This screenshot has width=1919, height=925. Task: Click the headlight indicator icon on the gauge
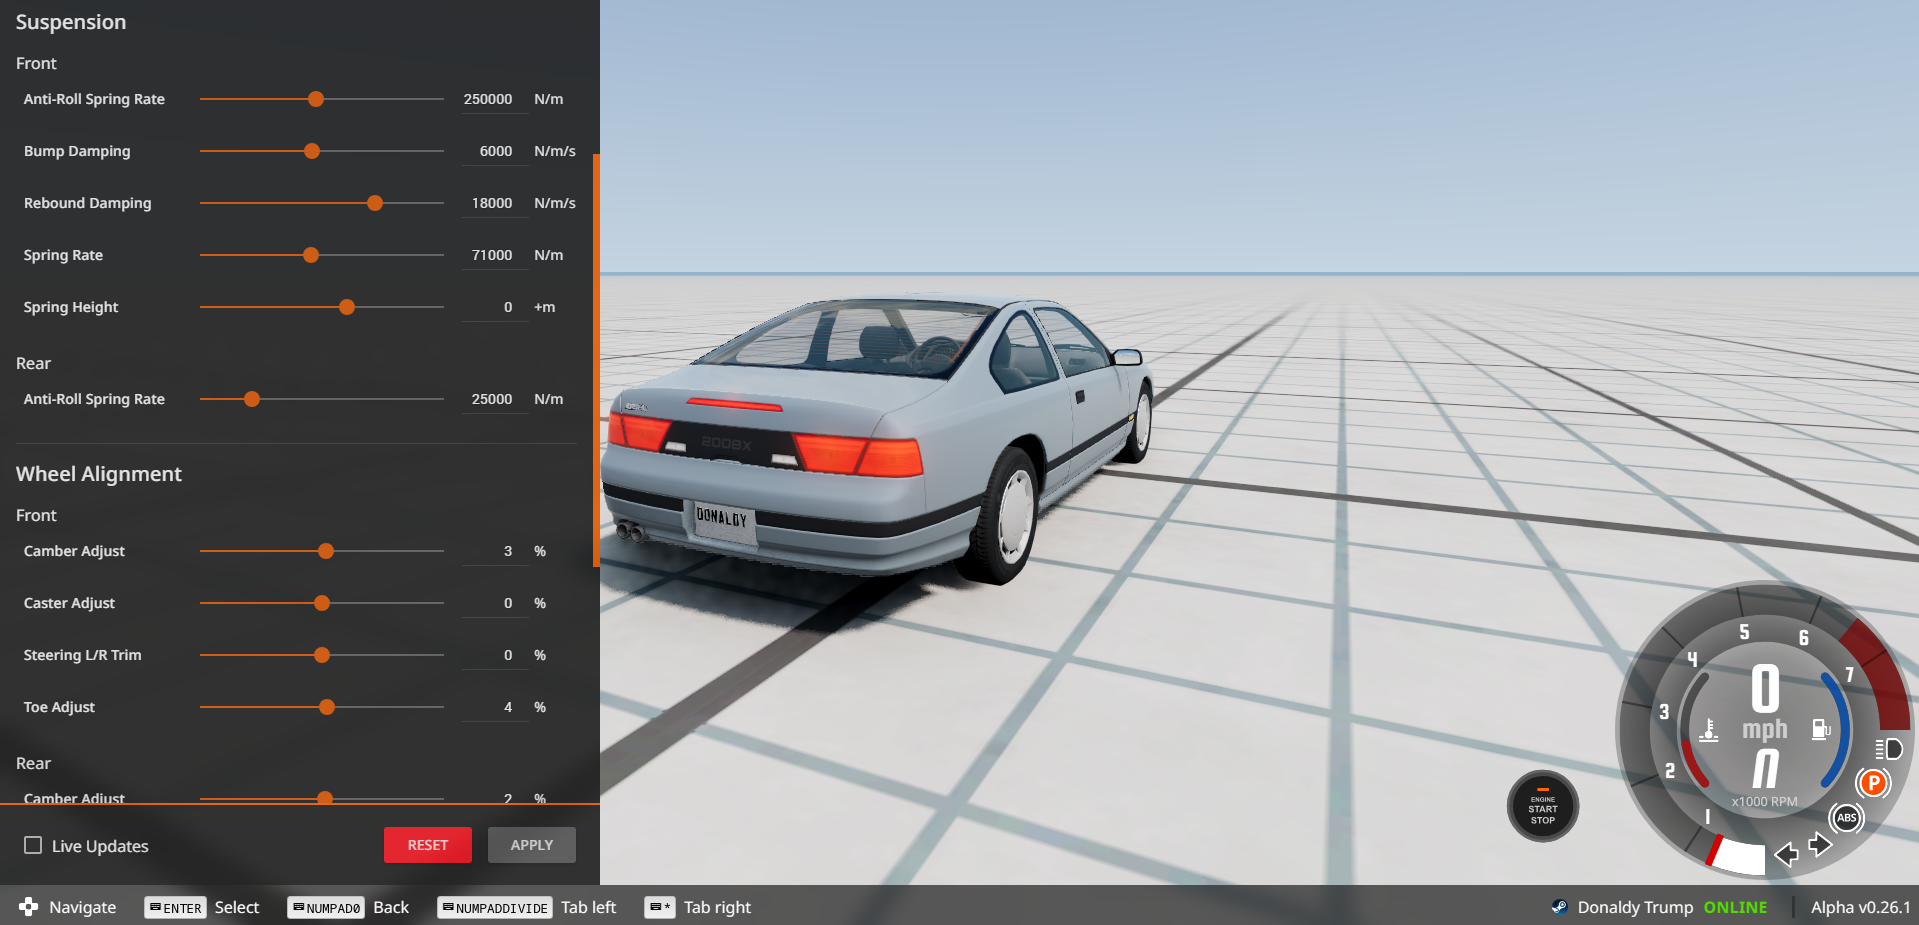[1888, 749]
